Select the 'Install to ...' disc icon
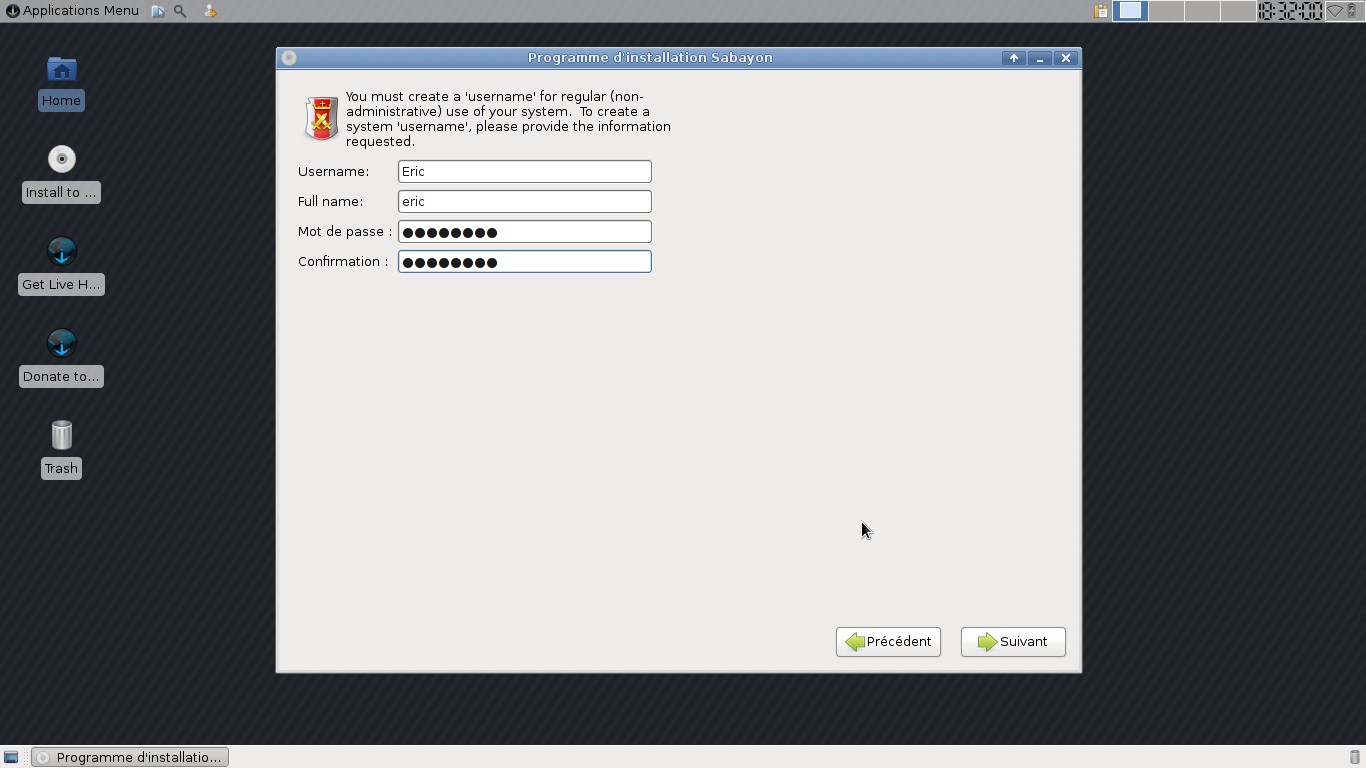1366x768 pixels. click(x=61, y=160)
